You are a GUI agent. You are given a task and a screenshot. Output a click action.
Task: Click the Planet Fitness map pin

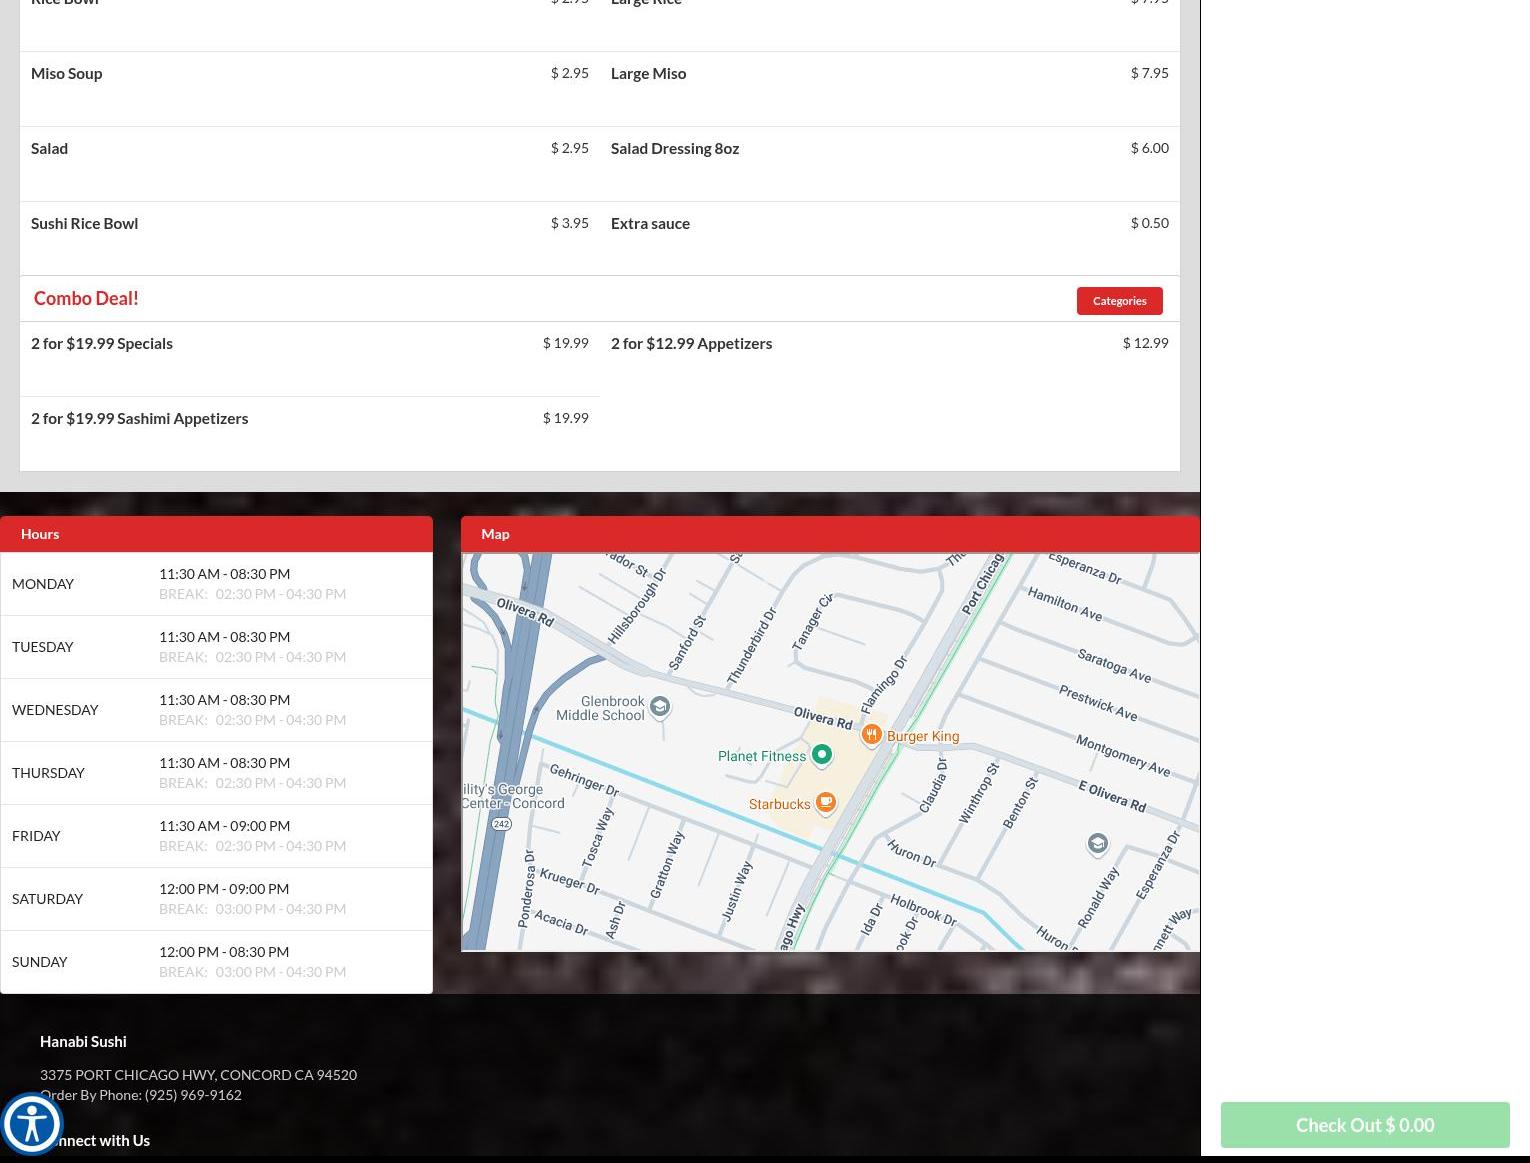[x=822, y=755]
